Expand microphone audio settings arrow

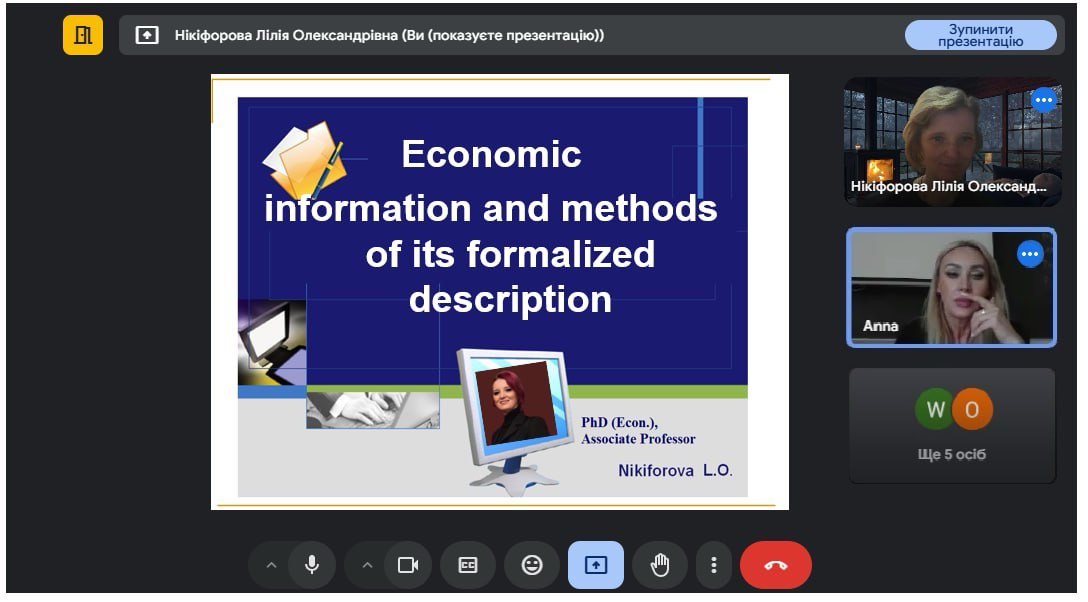[271, 565]
